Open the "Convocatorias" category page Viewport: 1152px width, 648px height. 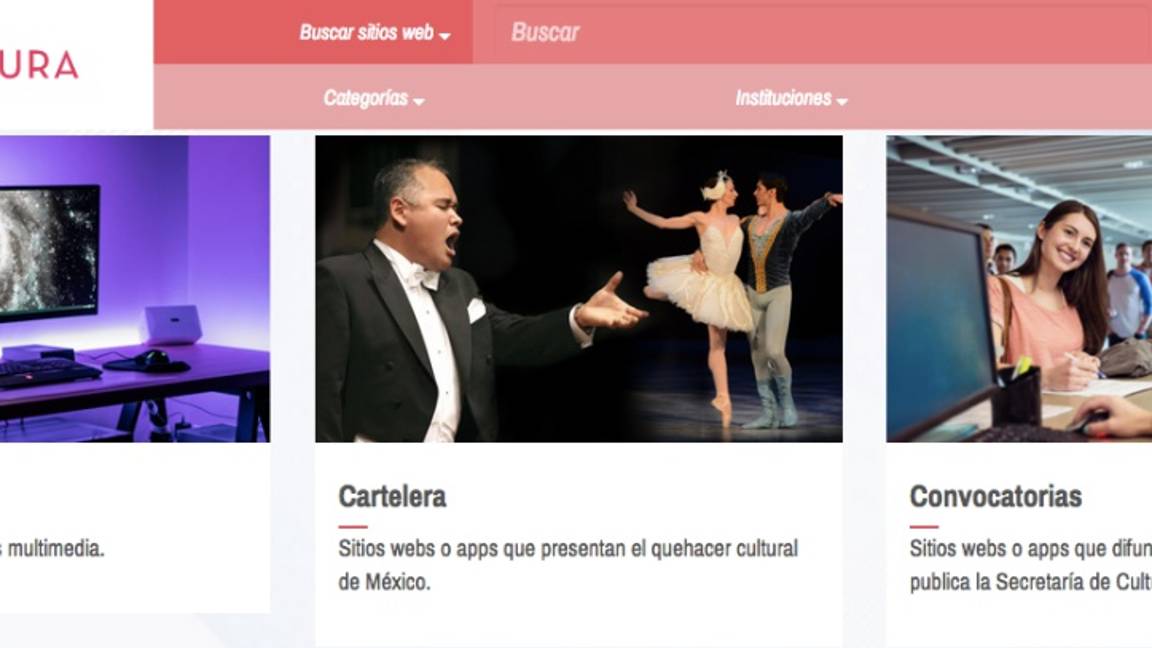click(997, 495)
